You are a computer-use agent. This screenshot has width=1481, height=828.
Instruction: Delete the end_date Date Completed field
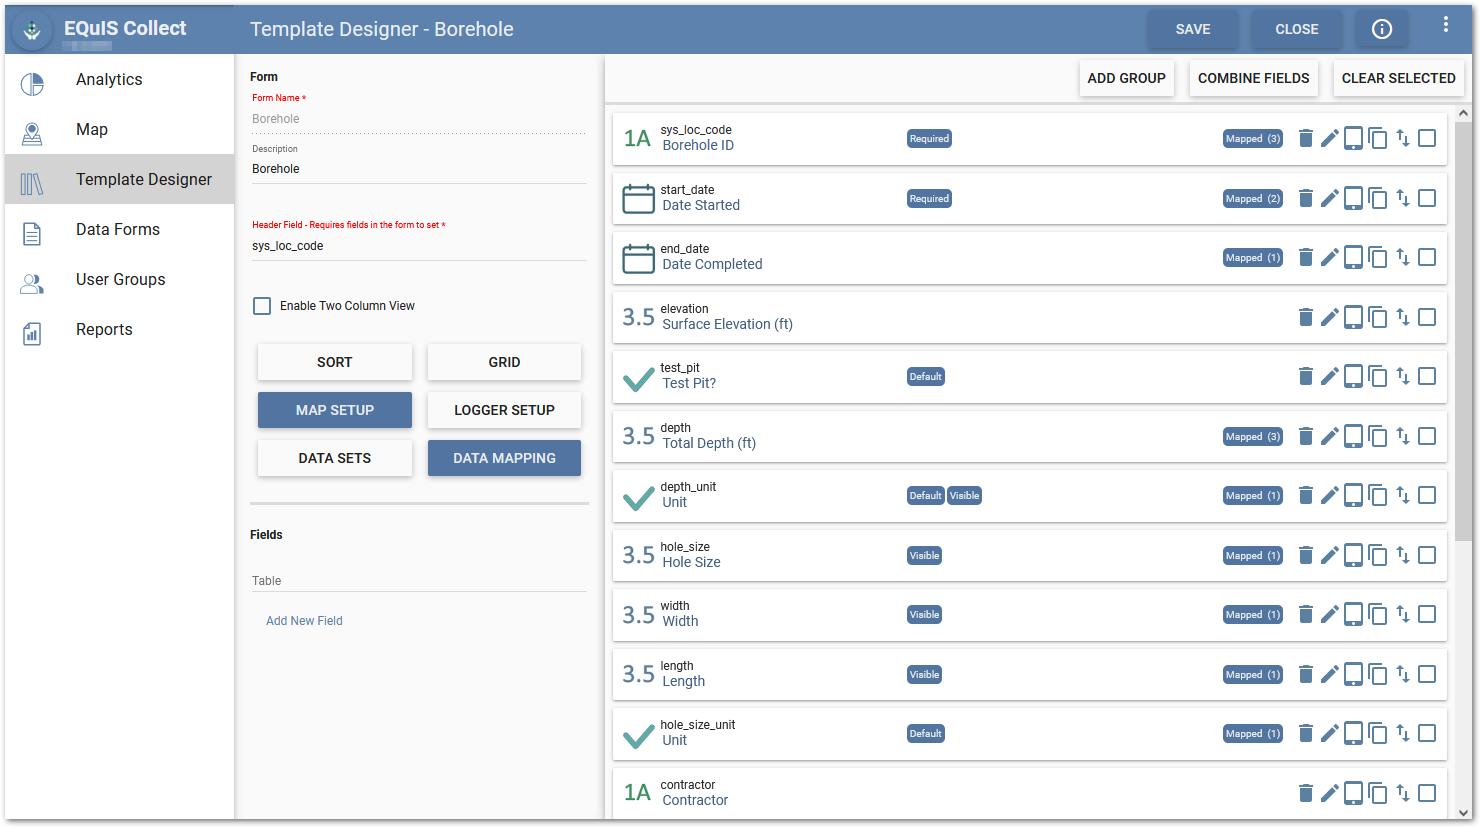tap(1305, 257)
